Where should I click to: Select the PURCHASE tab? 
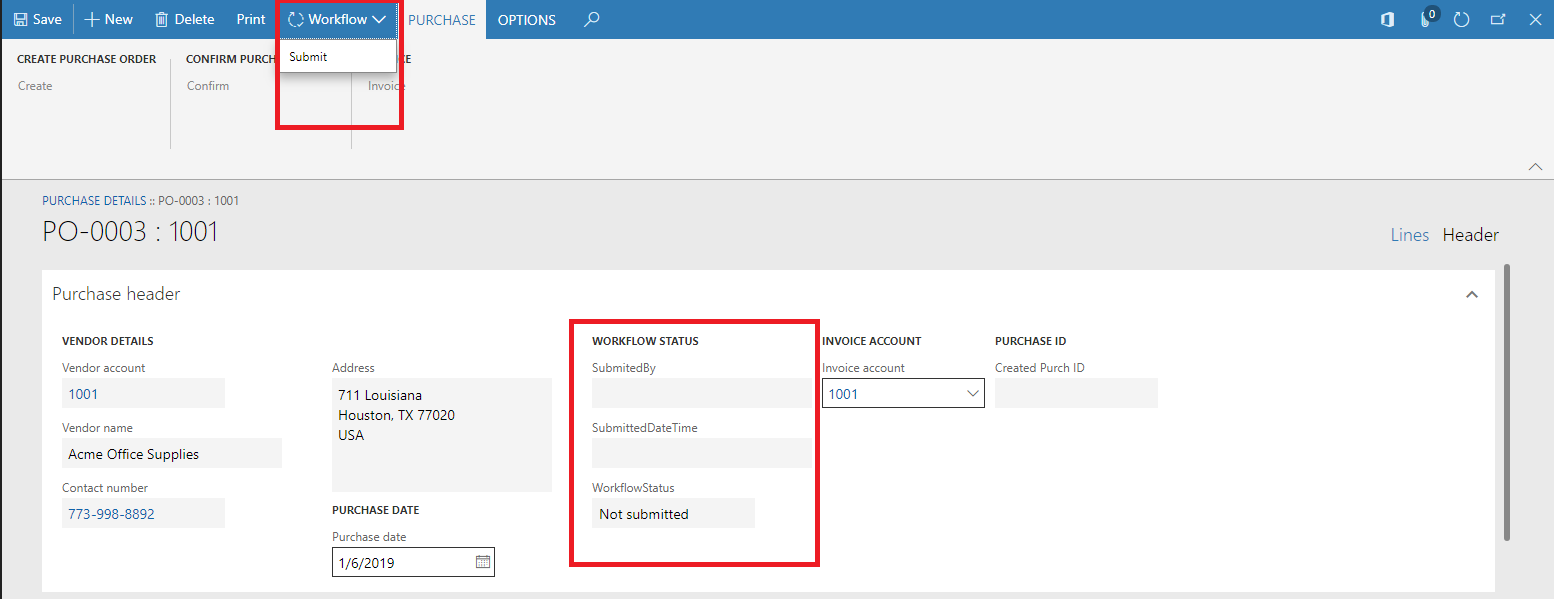pos(441,19)
